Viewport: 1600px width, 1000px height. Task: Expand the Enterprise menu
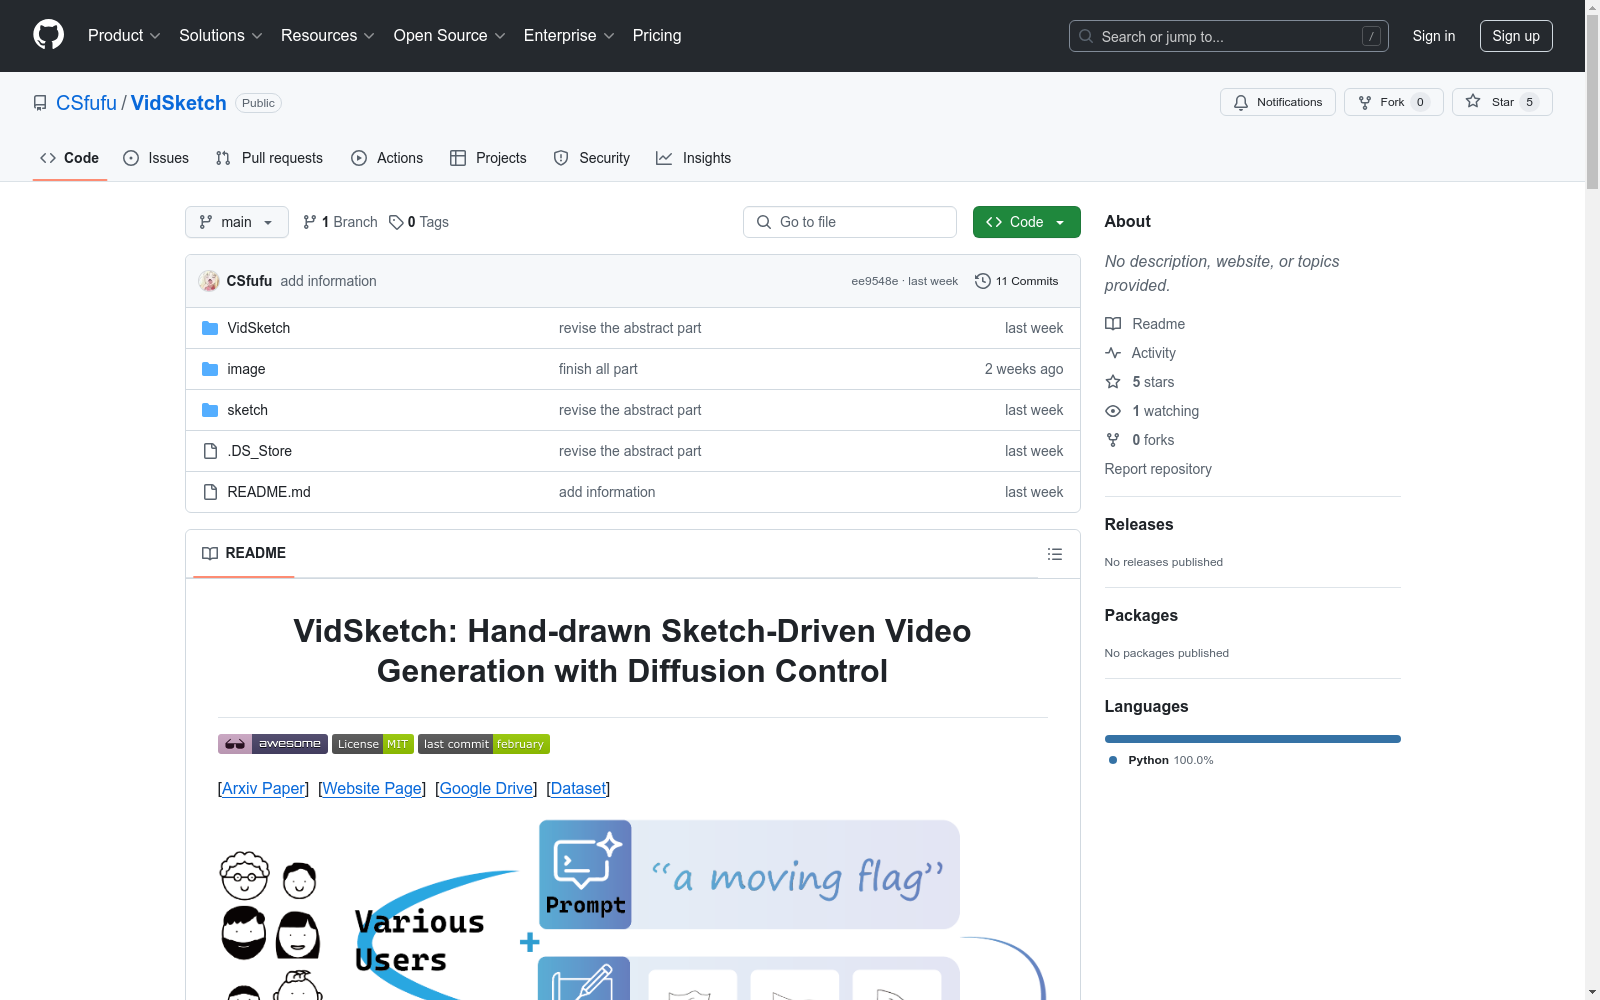click(569, 36)
